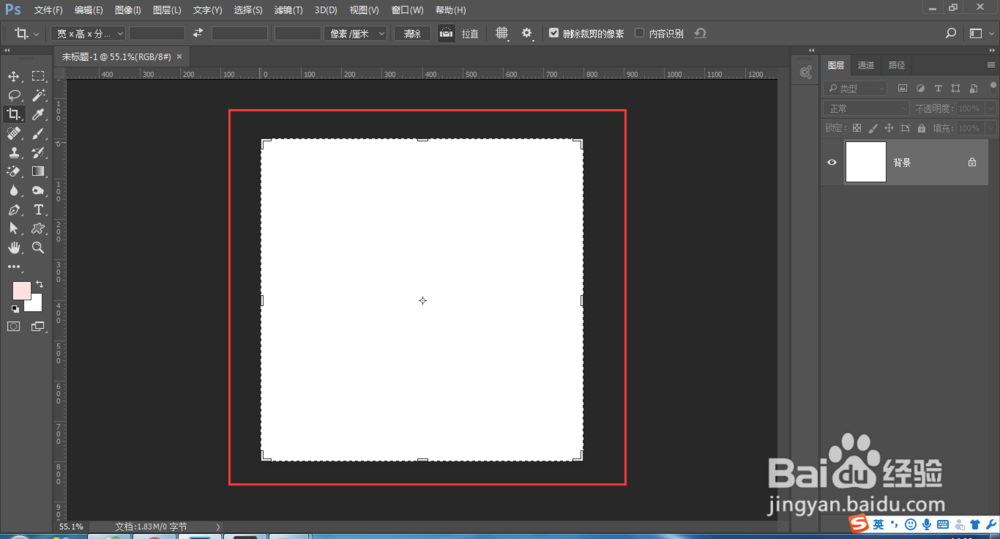Click the straighten level icon
This screenshot has width=1000, height=539.
(446, 33)
